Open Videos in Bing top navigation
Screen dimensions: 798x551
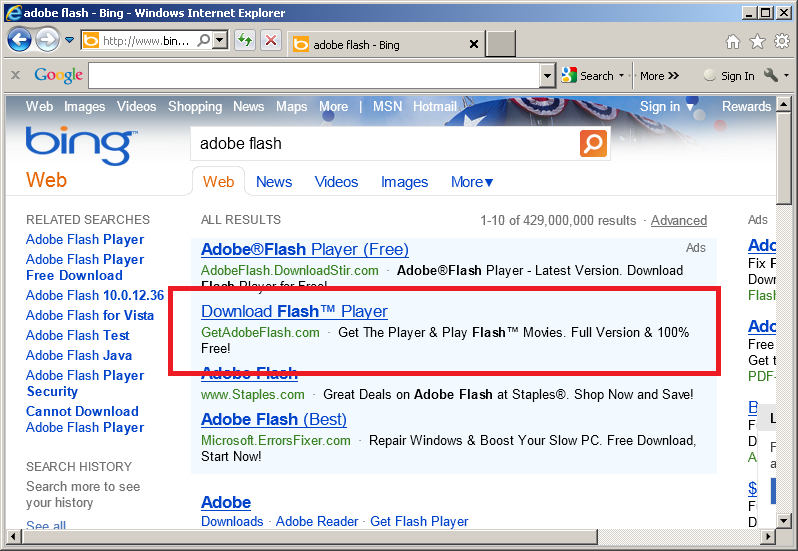point(136,106)
